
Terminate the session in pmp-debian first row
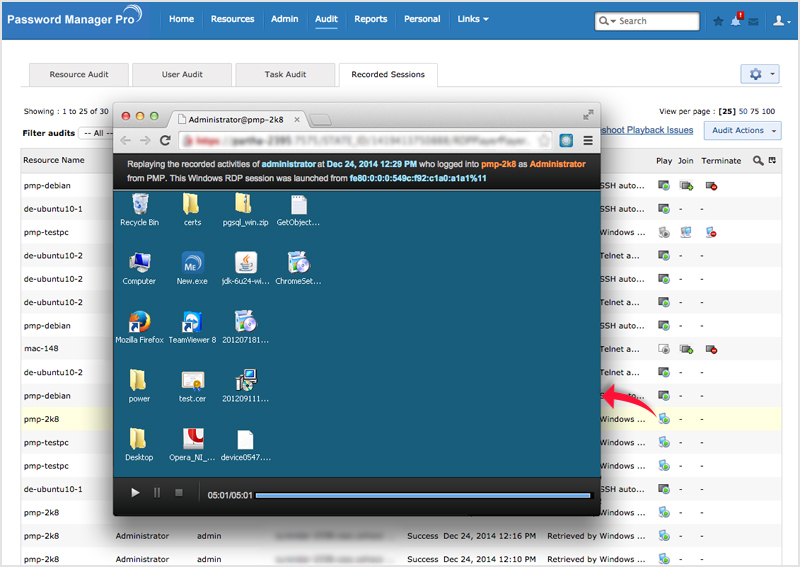(x=711, y=186)
